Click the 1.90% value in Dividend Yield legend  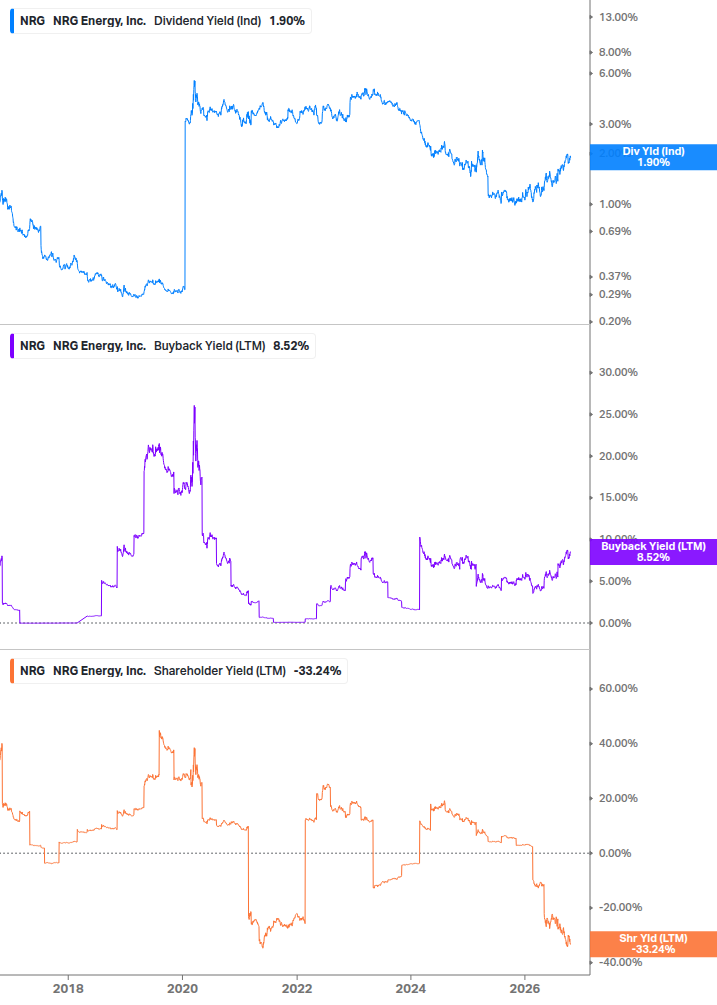coord(287,21)
